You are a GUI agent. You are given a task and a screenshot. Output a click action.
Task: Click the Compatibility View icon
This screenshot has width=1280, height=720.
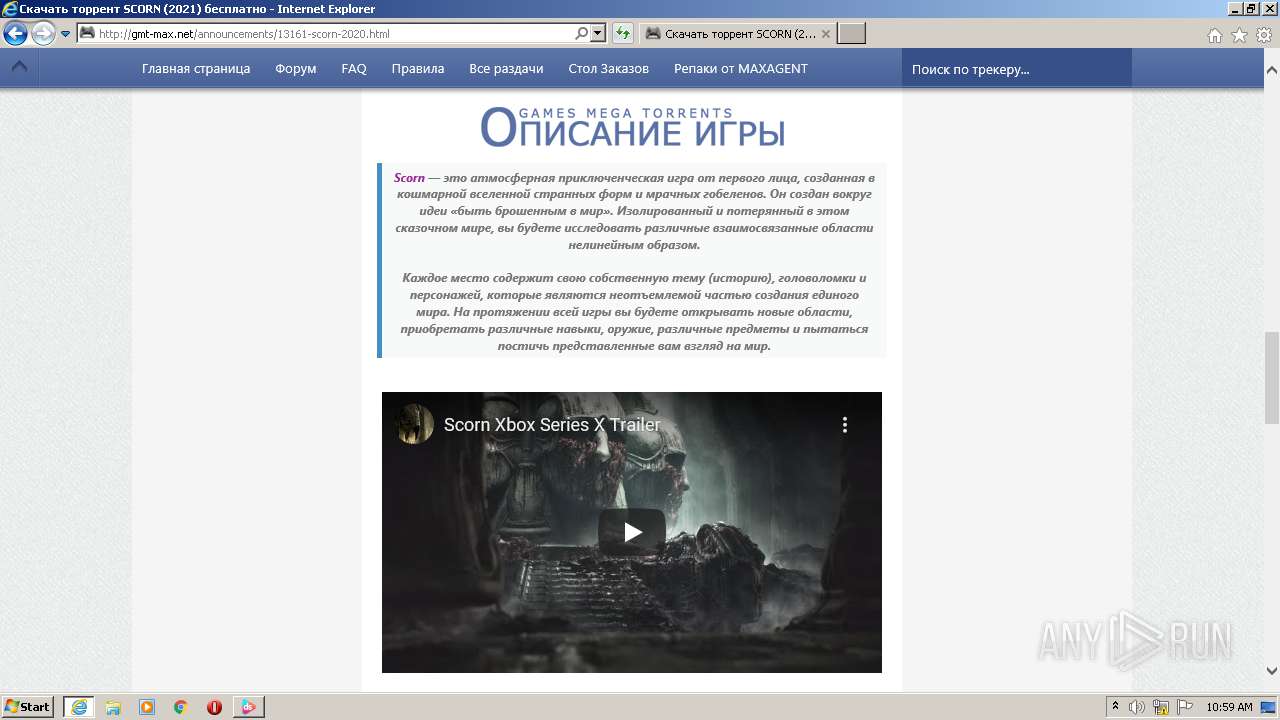(623, 34)
